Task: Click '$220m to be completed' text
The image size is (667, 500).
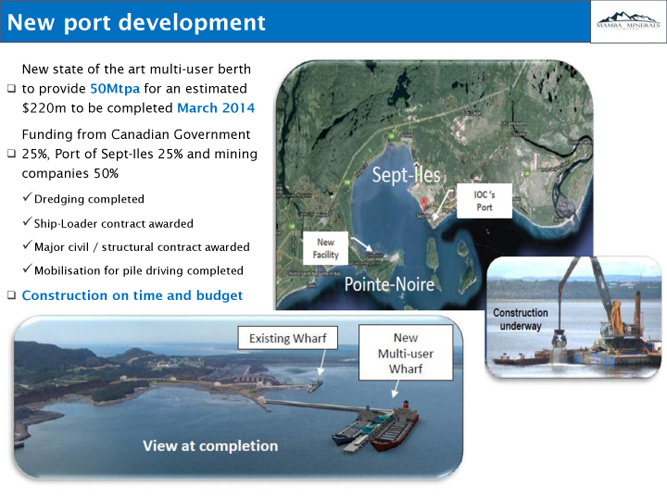Action: [x=98, y=108]
